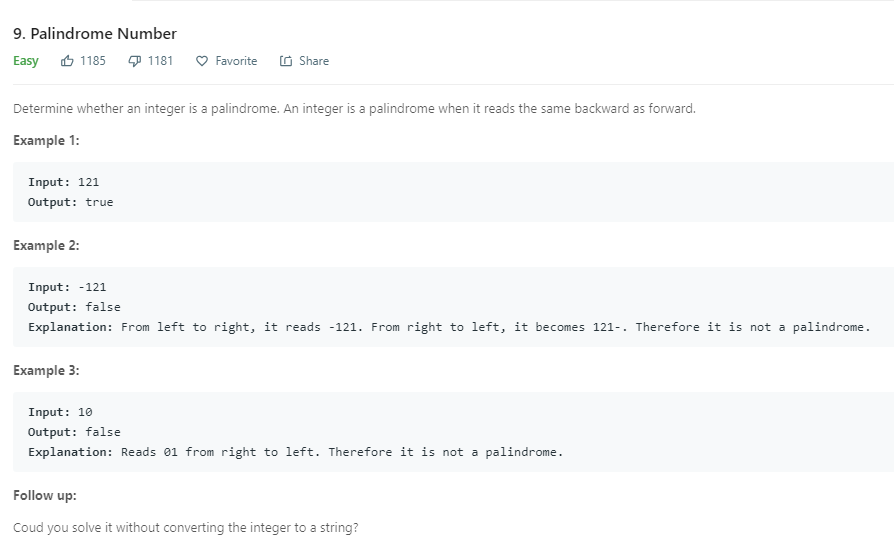The image size is (894, 553).
Task: Click the 1185 likes count
Action: click(x=92, y=61)
